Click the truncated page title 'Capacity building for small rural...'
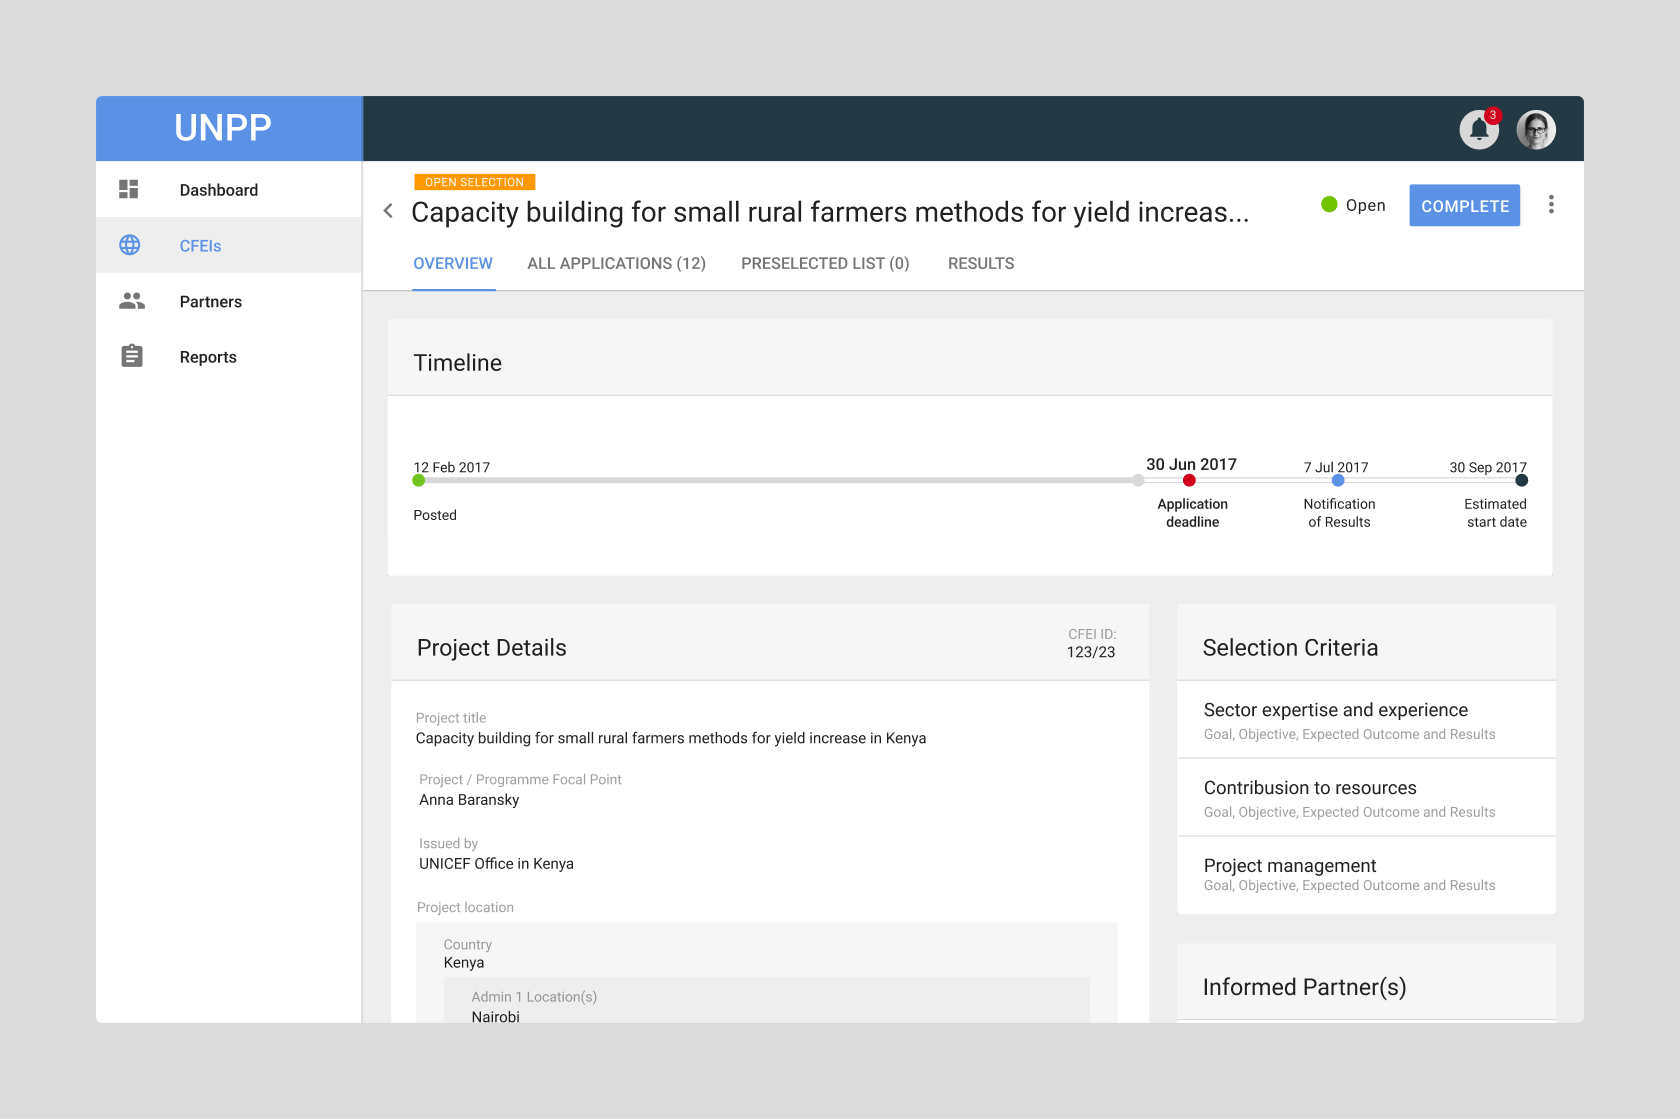The image size is (1680, 1119). (x=830, y=212)
